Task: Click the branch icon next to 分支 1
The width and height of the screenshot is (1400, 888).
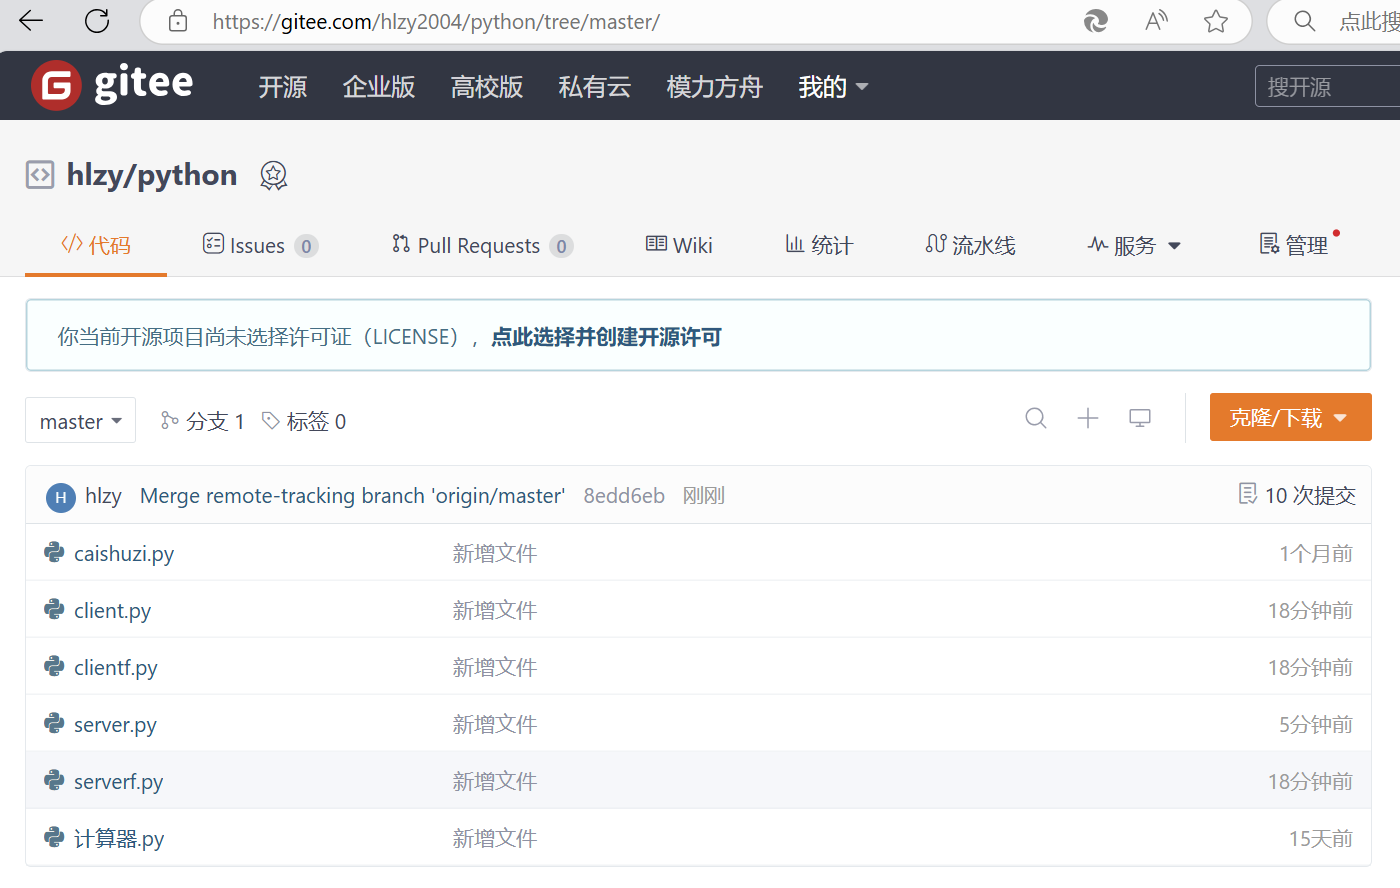Action: pyautogui.click(x=170, y=421)
